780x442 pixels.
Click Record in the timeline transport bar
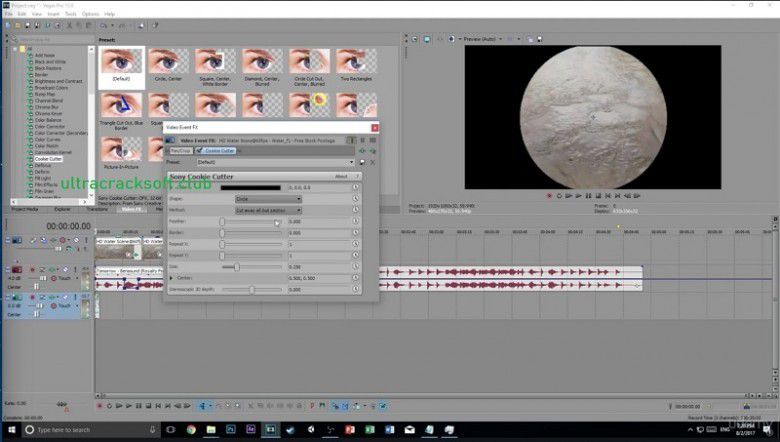point(99,406)
